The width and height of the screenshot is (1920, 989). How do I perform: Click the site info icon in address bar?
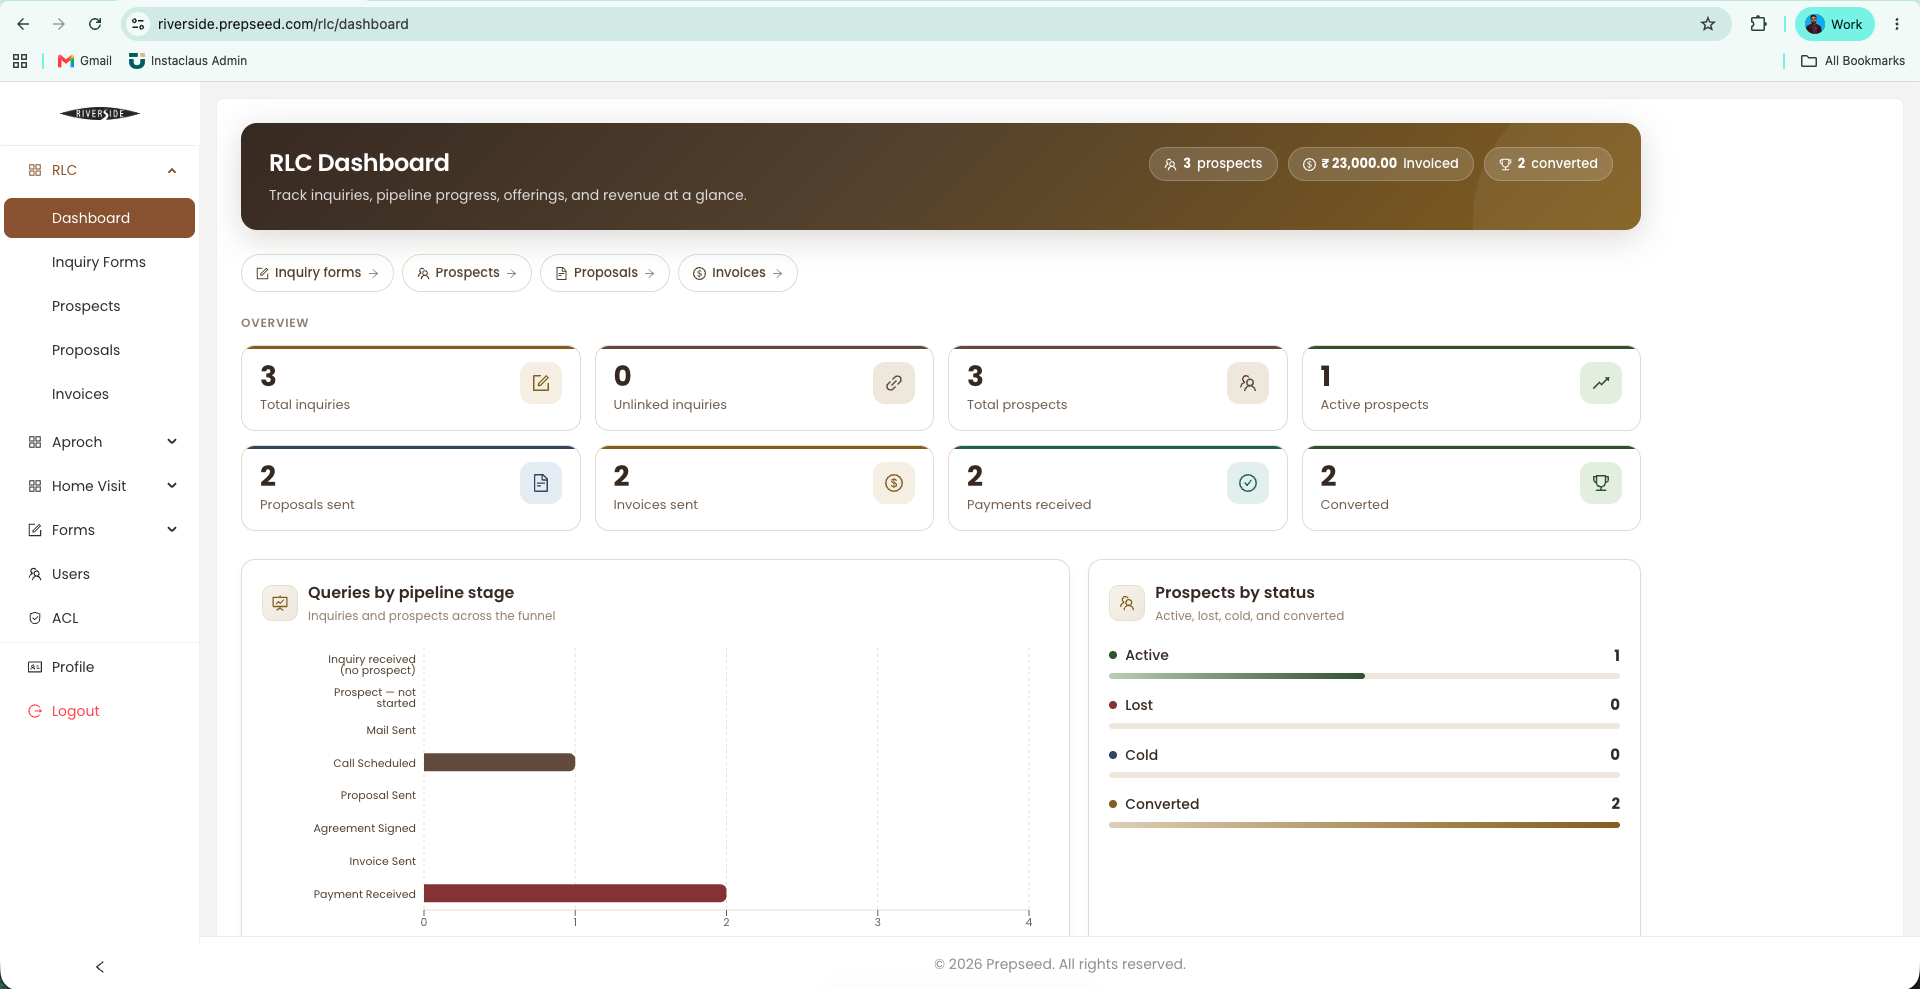[x=139, y=24]
